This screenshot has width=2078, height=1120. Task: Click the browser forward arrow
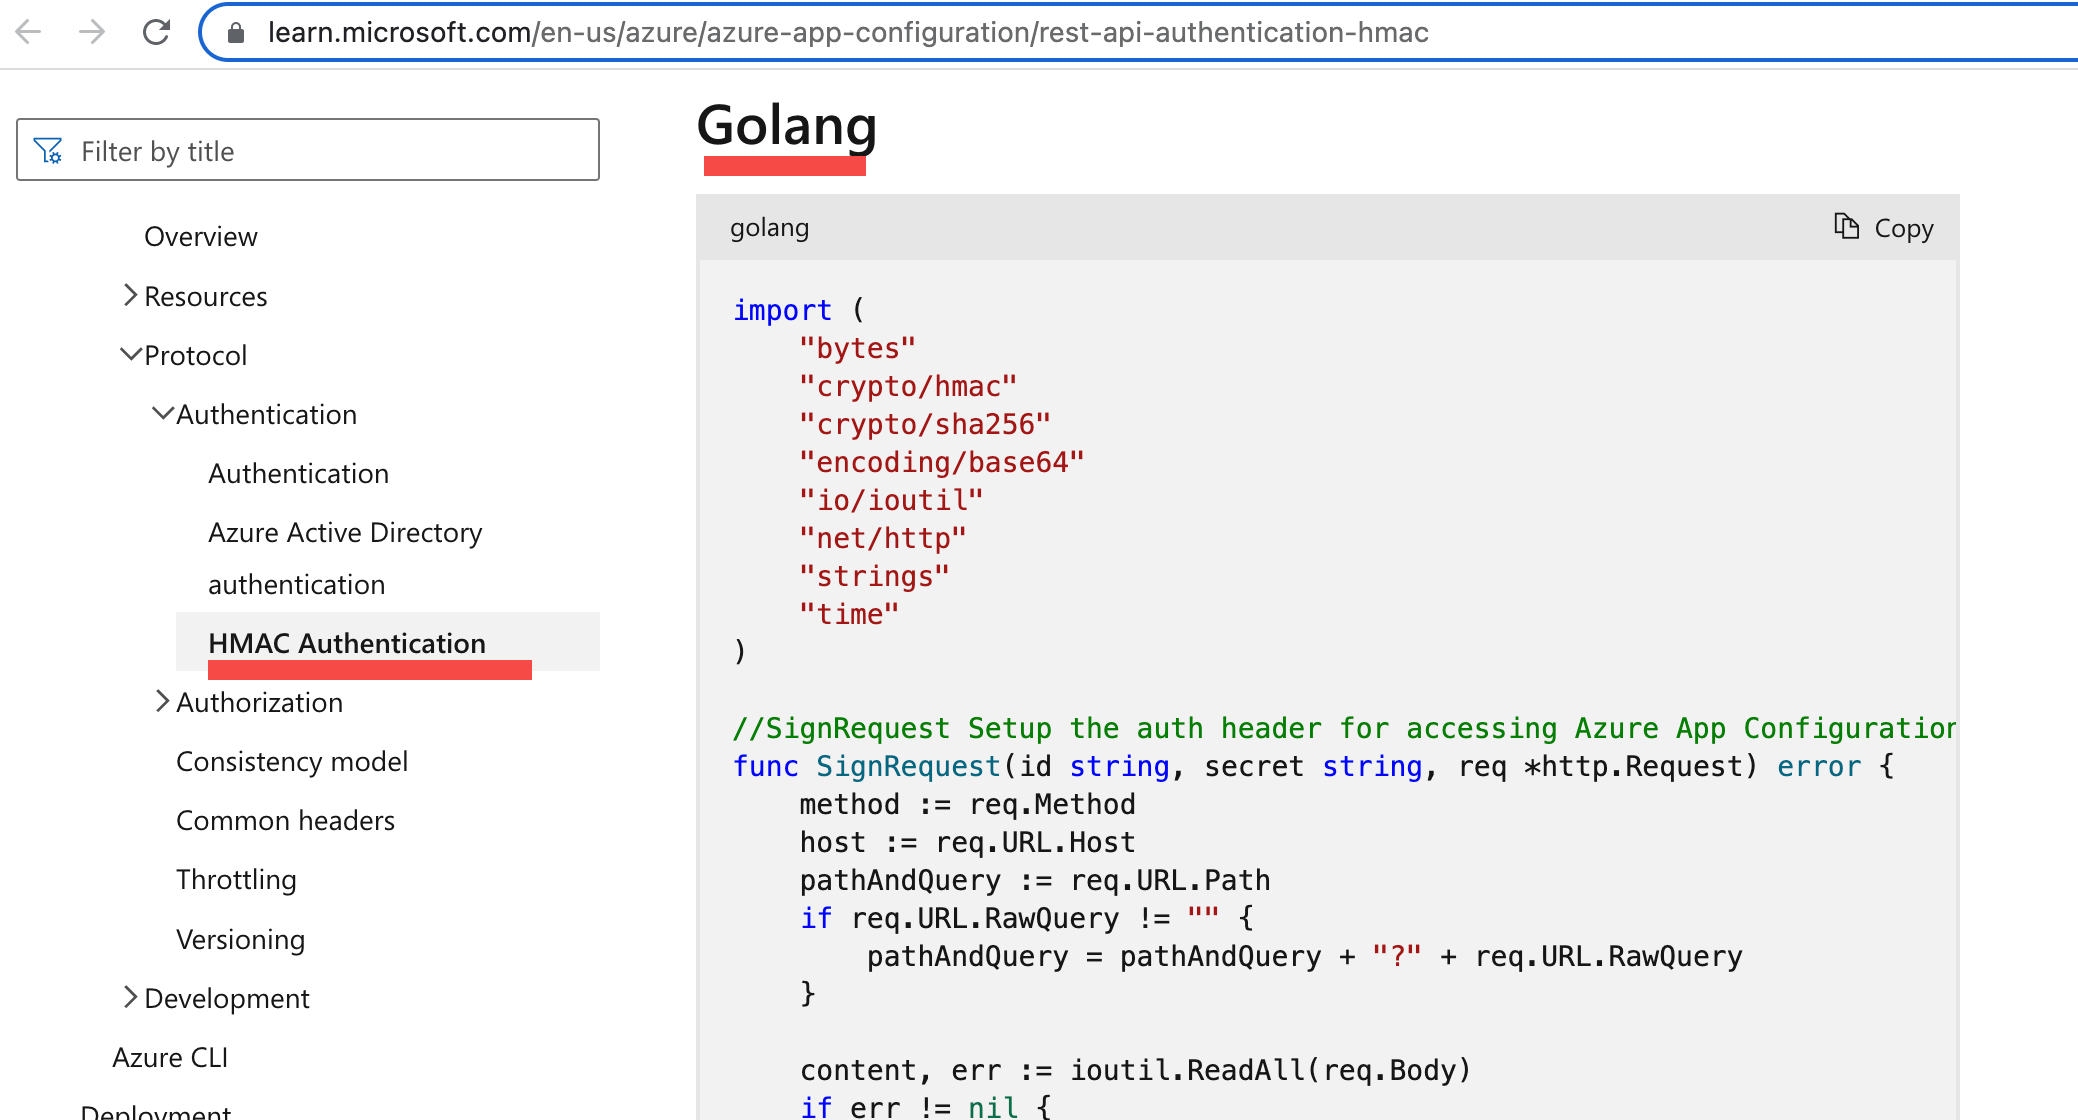coord(91,32)
